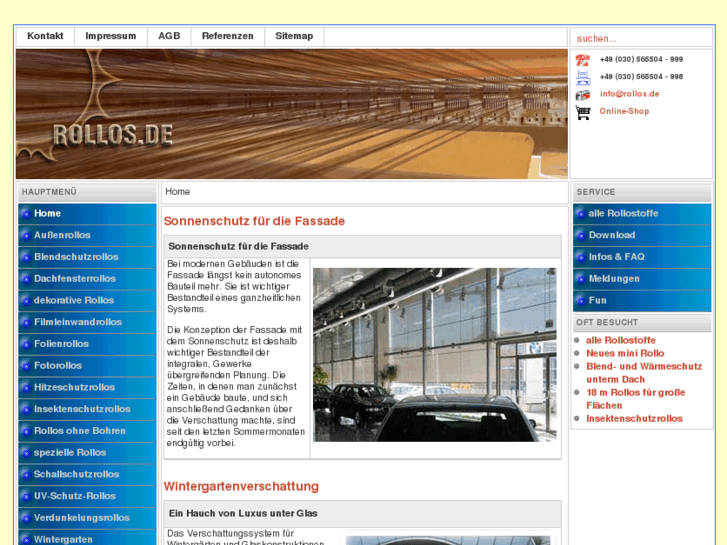
Task: Click the bullet icon beside Download
Action: (580, 236)
